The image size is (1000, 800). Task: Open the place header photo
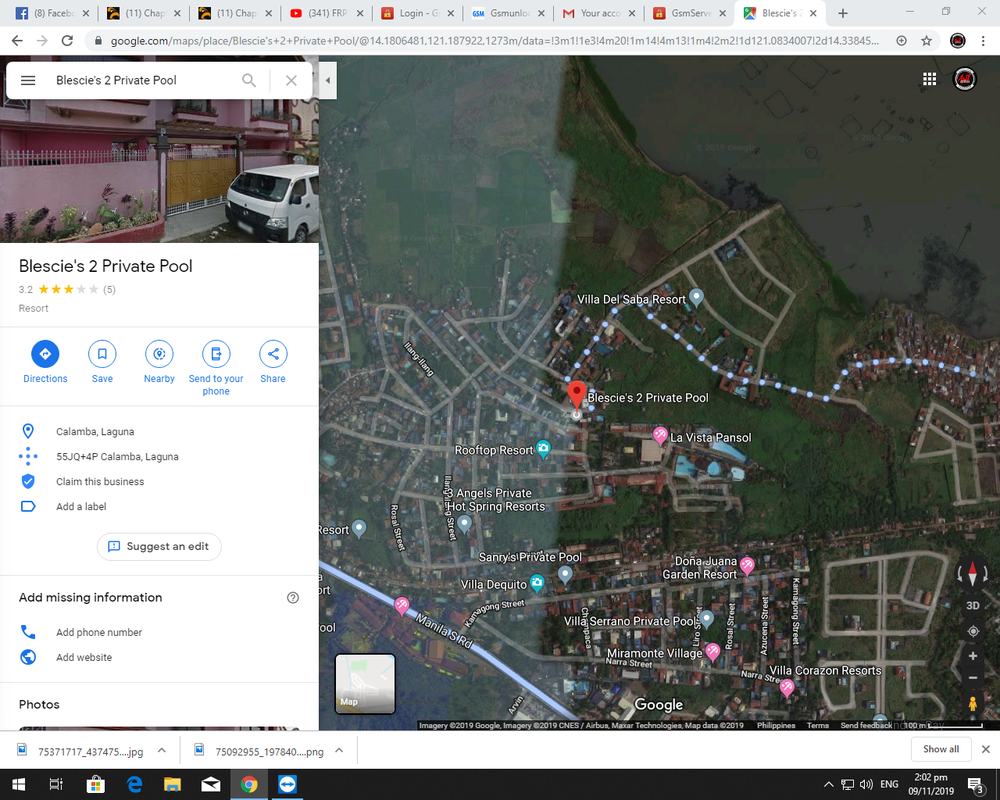[159, 171]
